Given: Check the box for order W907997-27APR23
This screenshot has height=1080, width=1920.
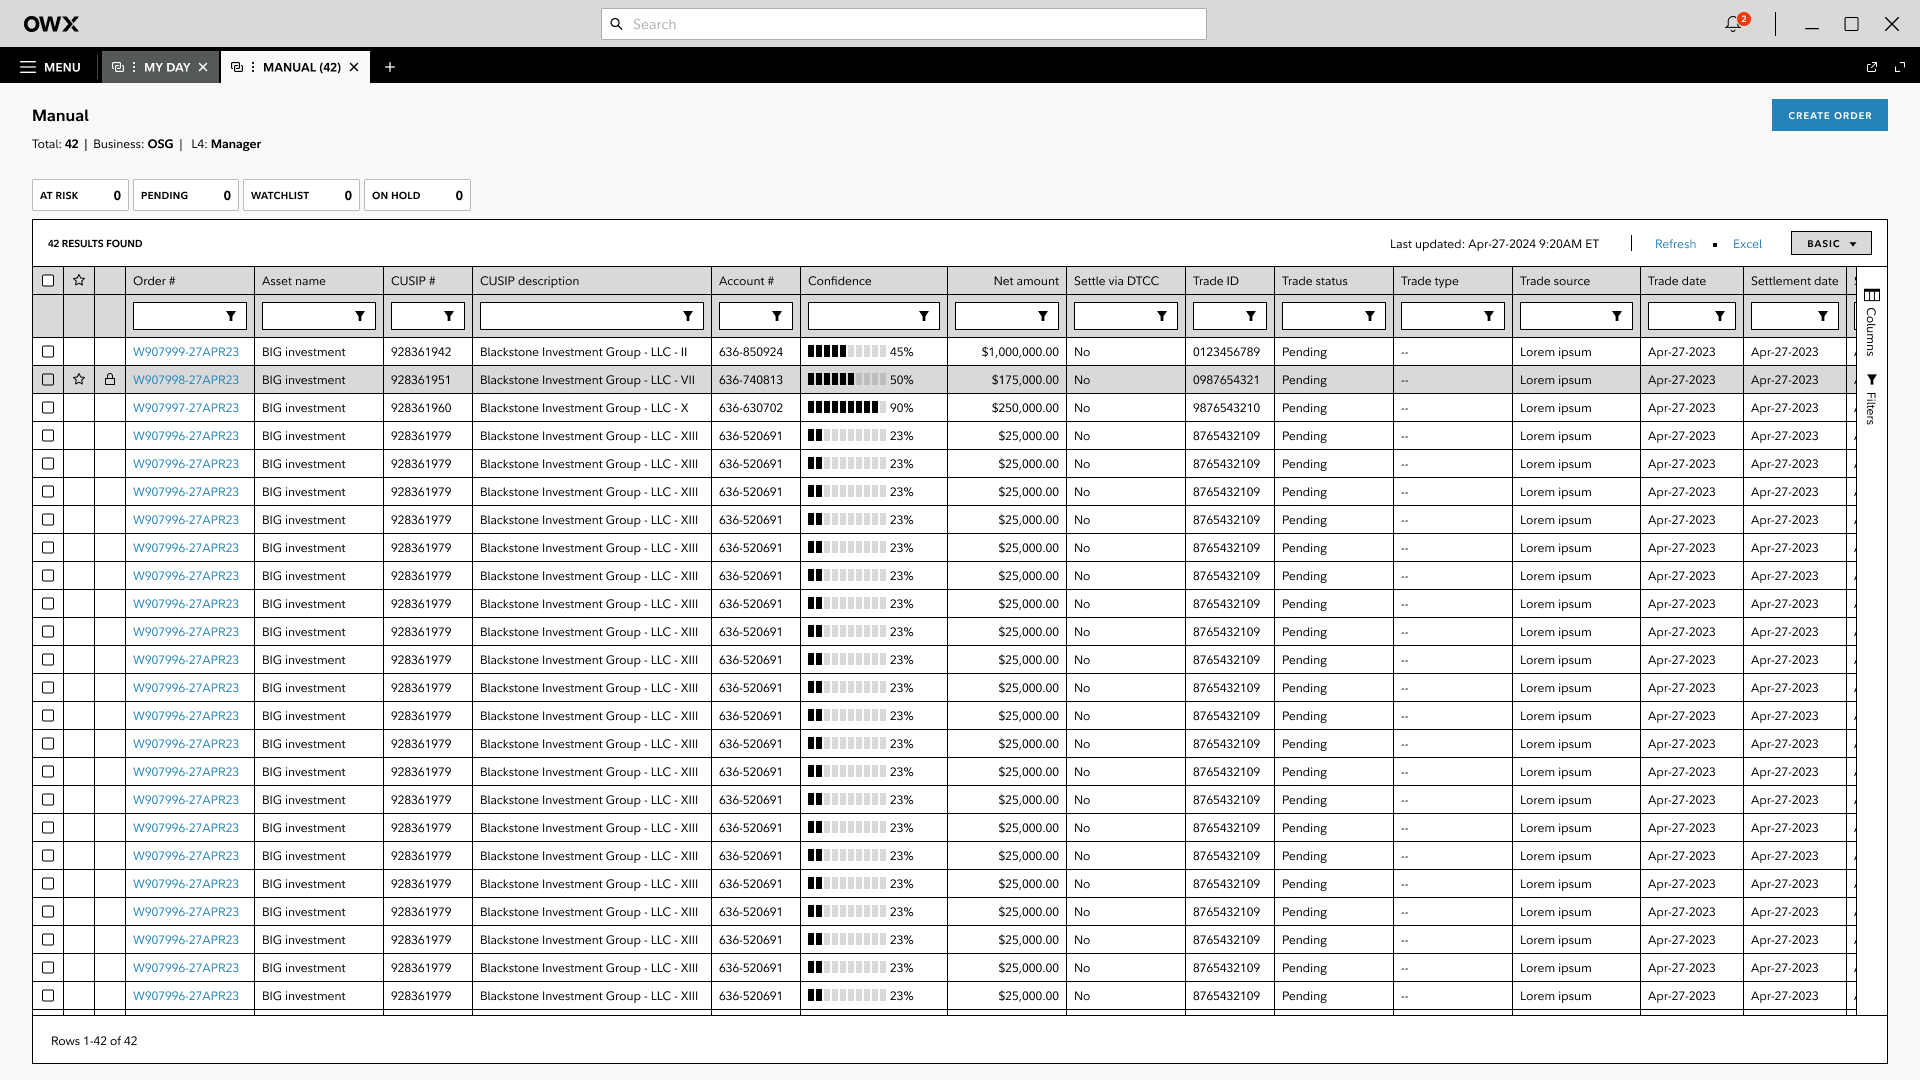Looking at the screenshot, I should (48, 408).
